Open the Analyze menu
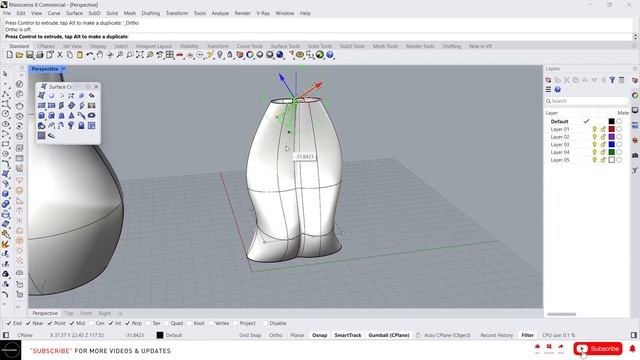The image size is (640, 360). click(220, 13)
